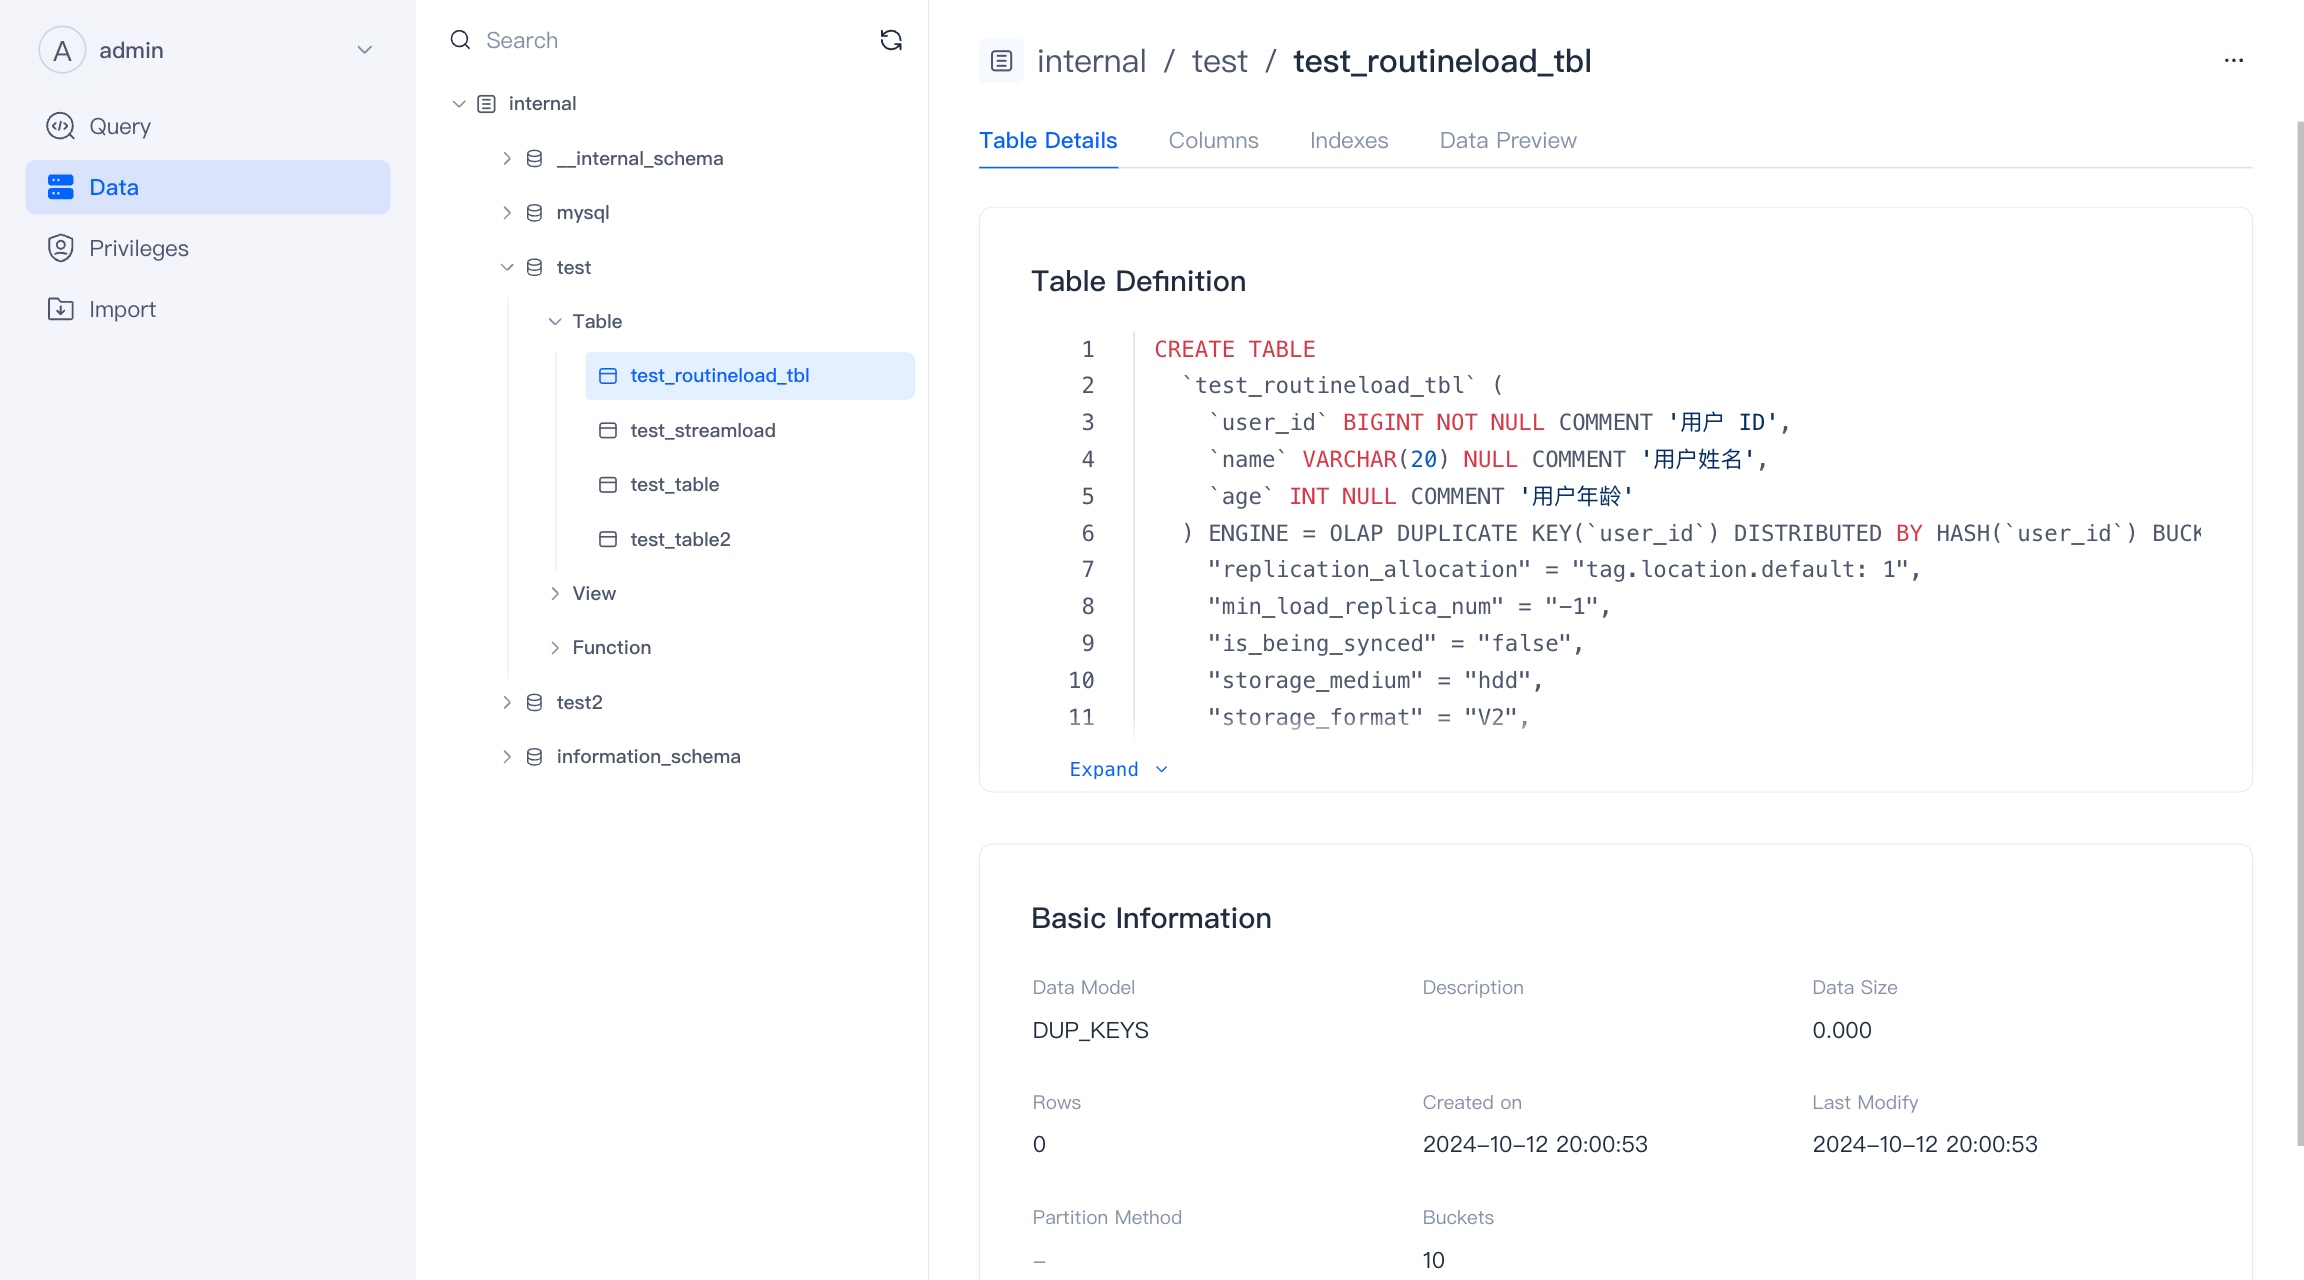Collapse the internal catalog tree node
Screen dimensions: 2304x1280
pyautogui.click(x=459, y=104)
